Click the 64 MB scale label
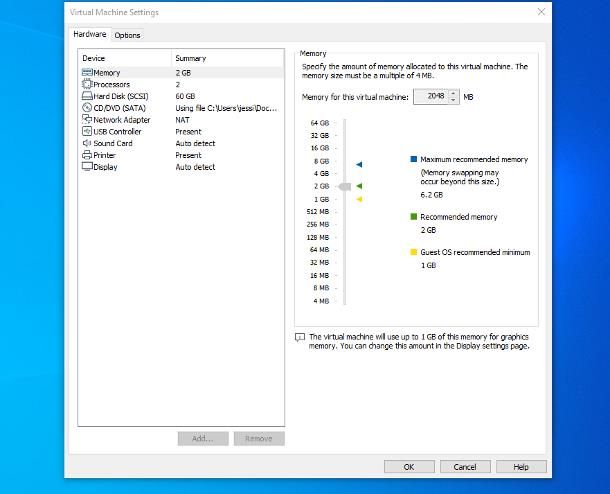610x494 pixels. (319, 249)
